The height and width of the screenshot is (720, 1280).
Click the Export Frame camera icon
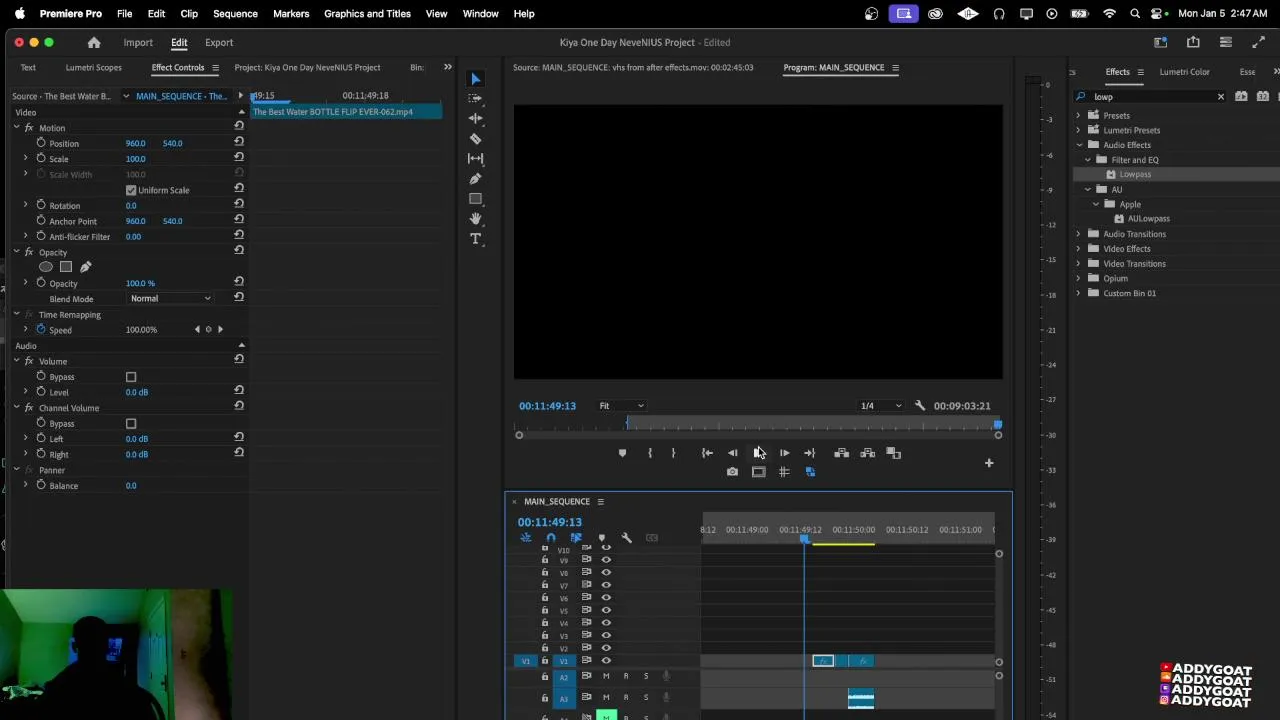(x=732, y=472)
